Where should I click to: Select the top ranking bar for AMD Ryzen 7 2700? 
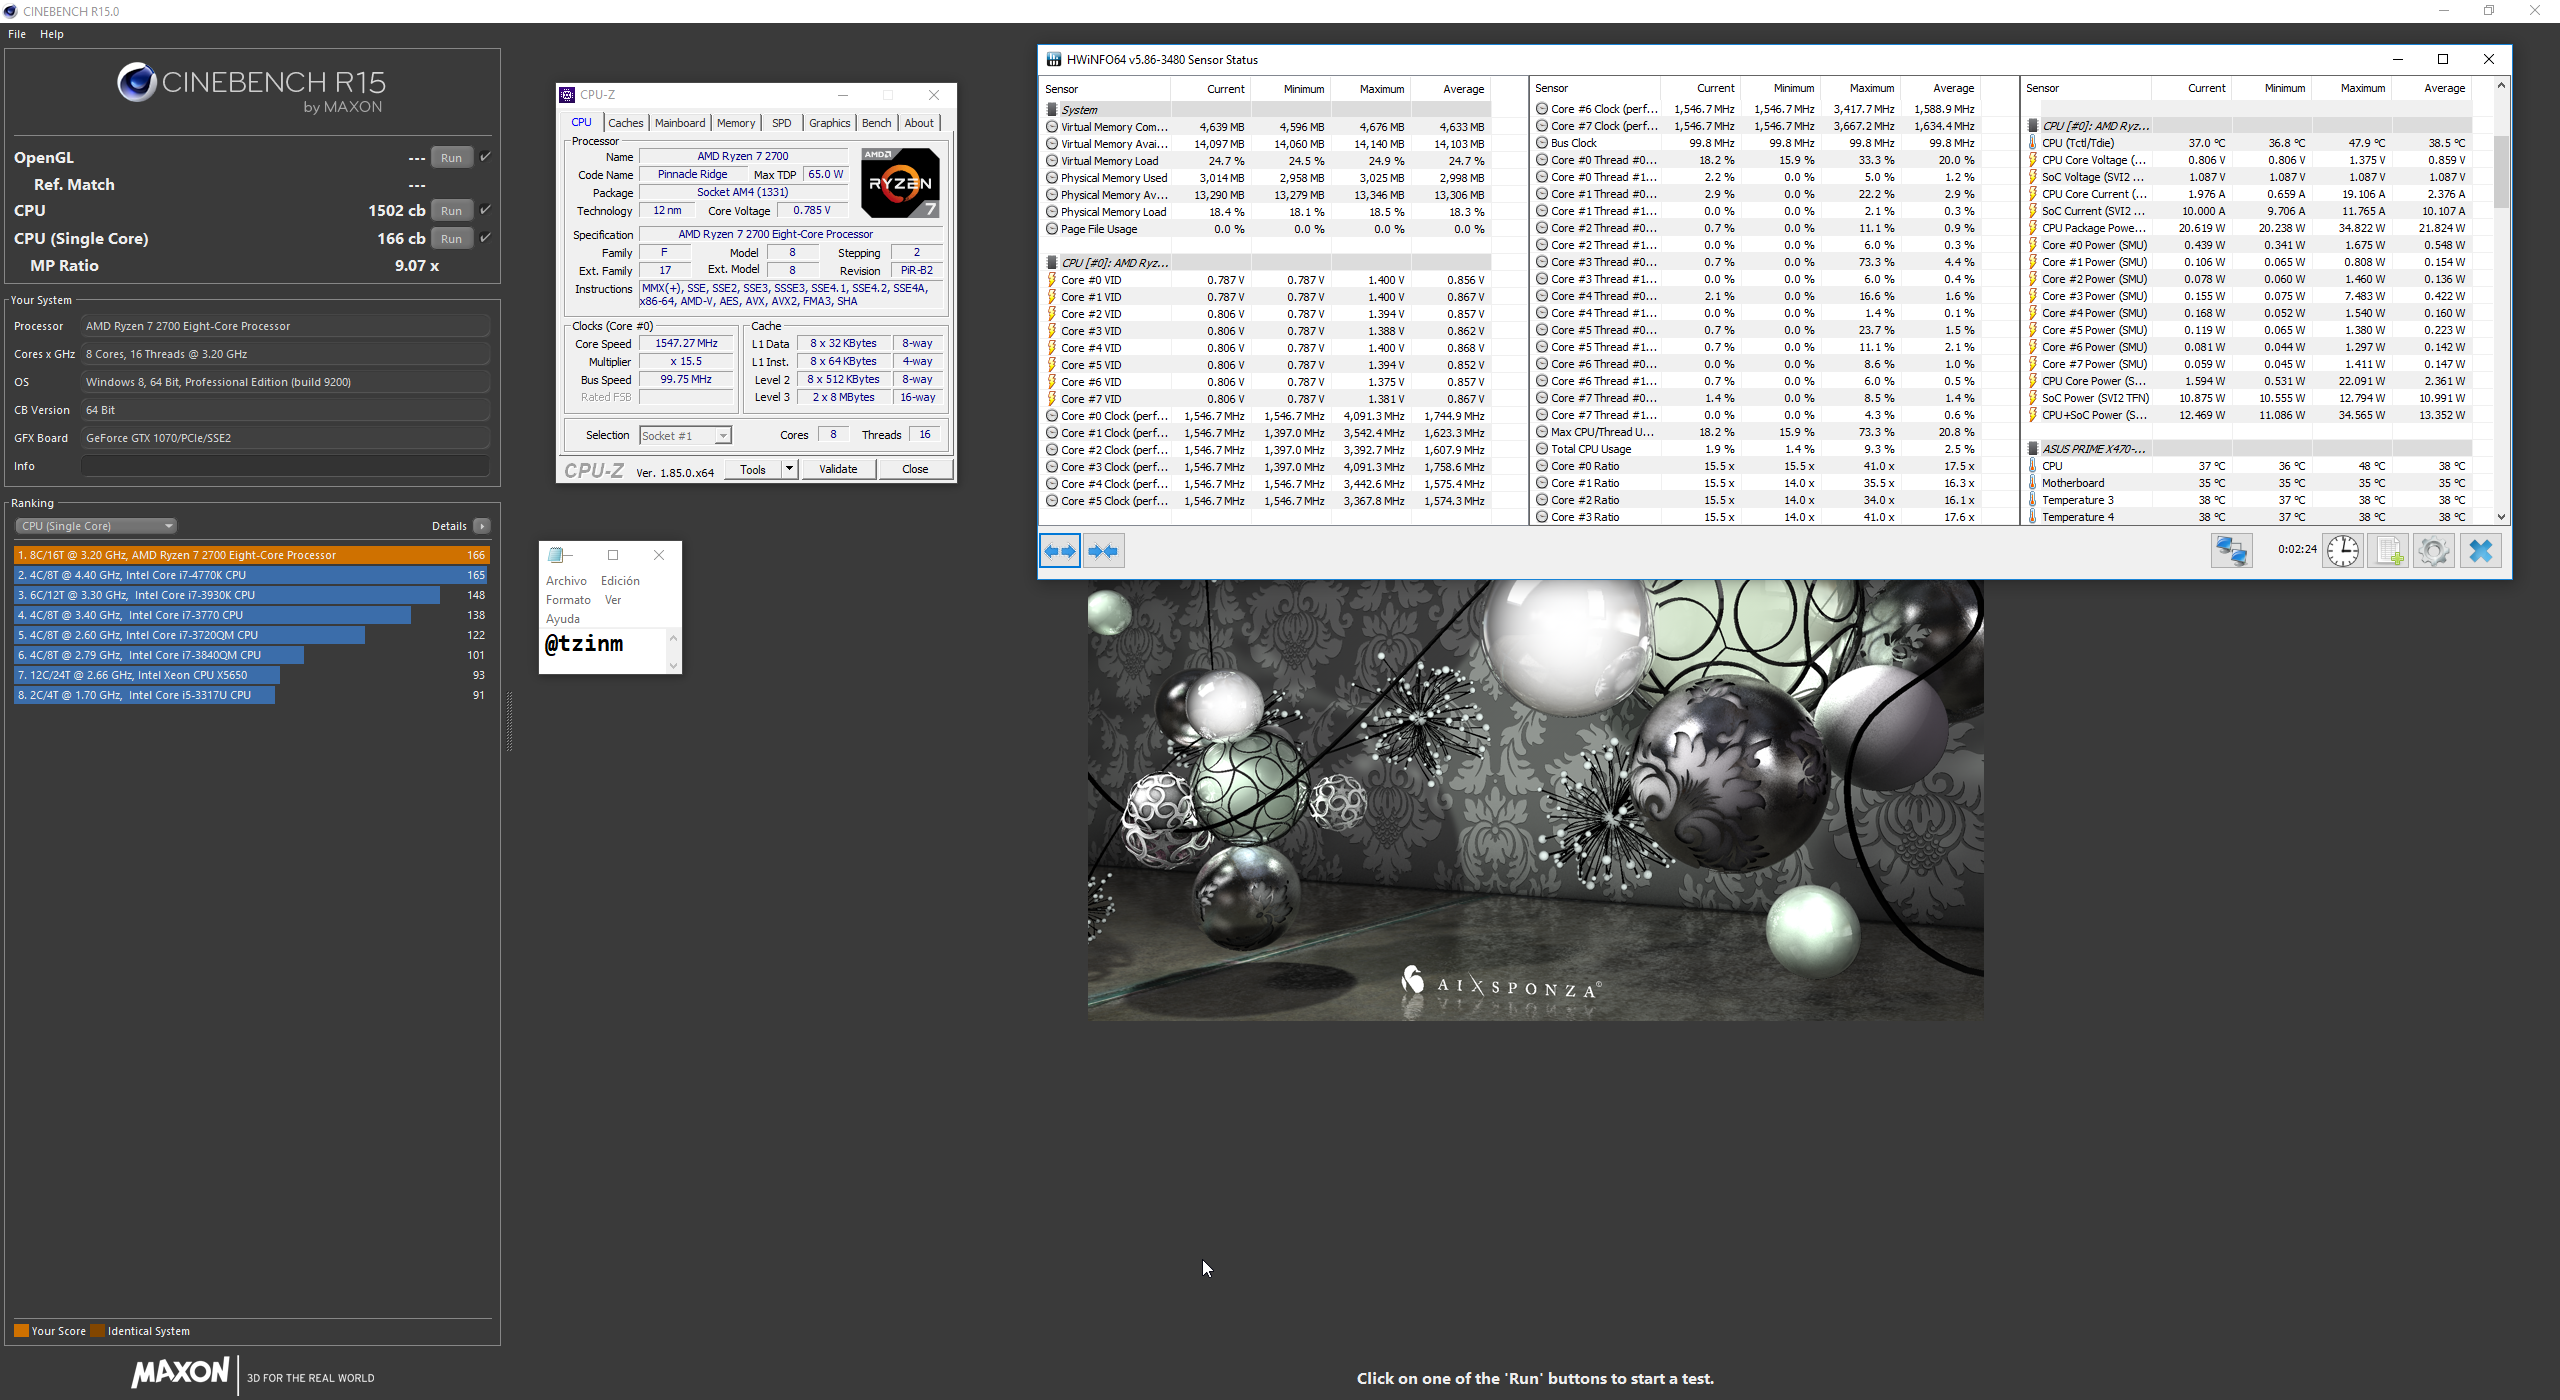coord(252,555)
